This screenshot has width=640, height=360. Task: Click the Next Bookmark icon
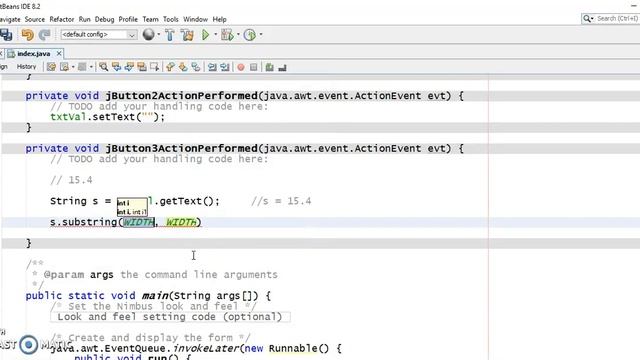183,67
